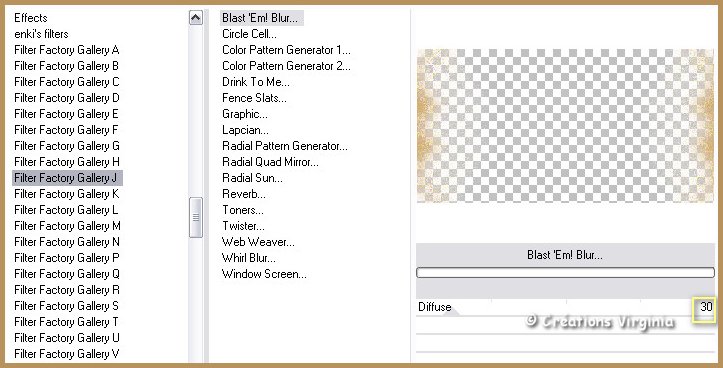Click the Diffuse value field showing 30

704,307
